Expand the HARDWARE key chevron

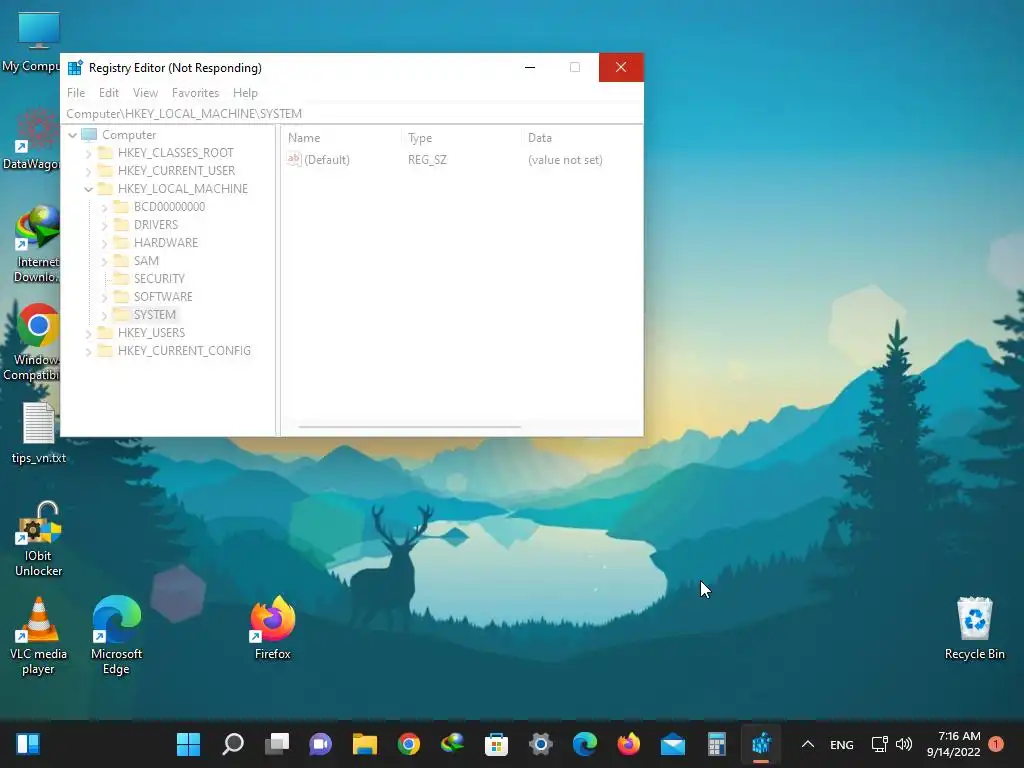(104, 244)
